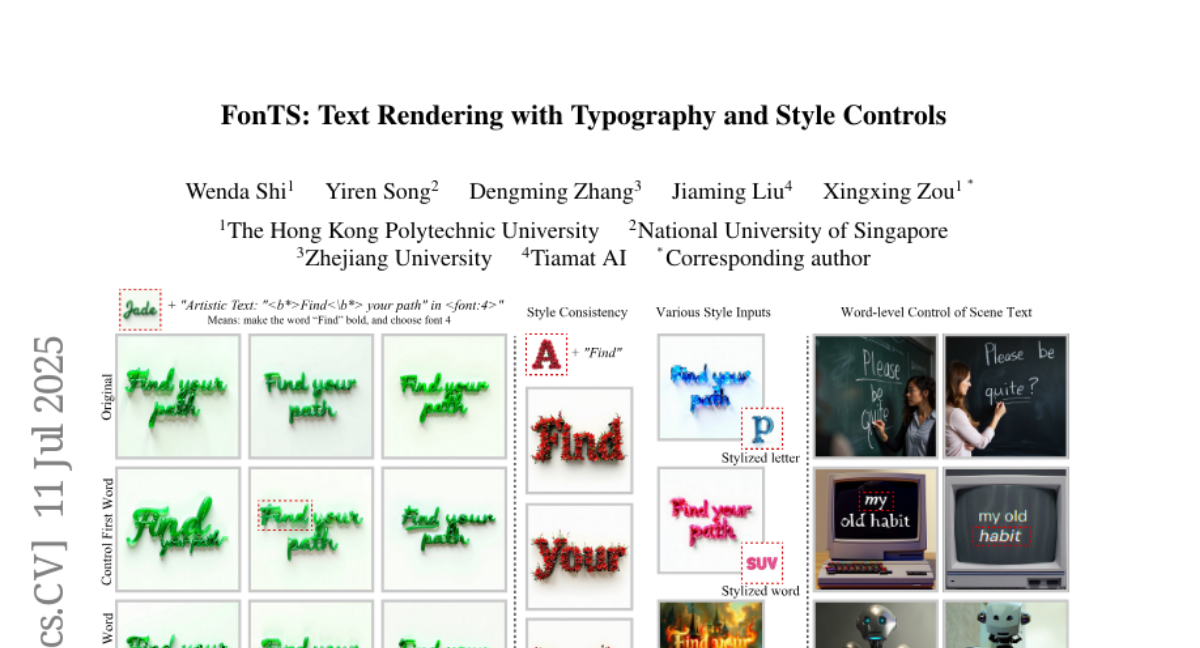Image resolution: width=1200 pixels, height=648 pixels.
Task: Open the red floral 'Your' image
Action: pyautogui.click(x=579, y=556)
